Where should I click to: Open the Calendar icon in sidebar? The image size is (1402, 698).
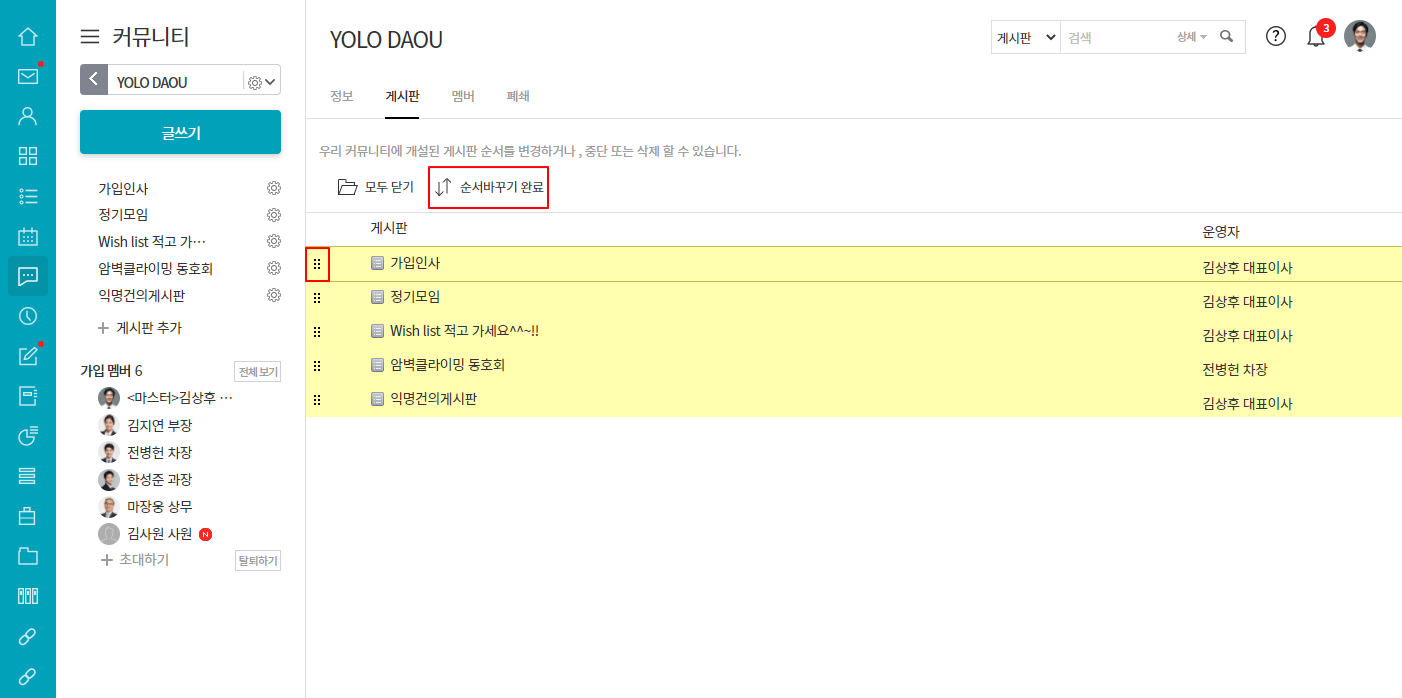[x=28, y=237]
